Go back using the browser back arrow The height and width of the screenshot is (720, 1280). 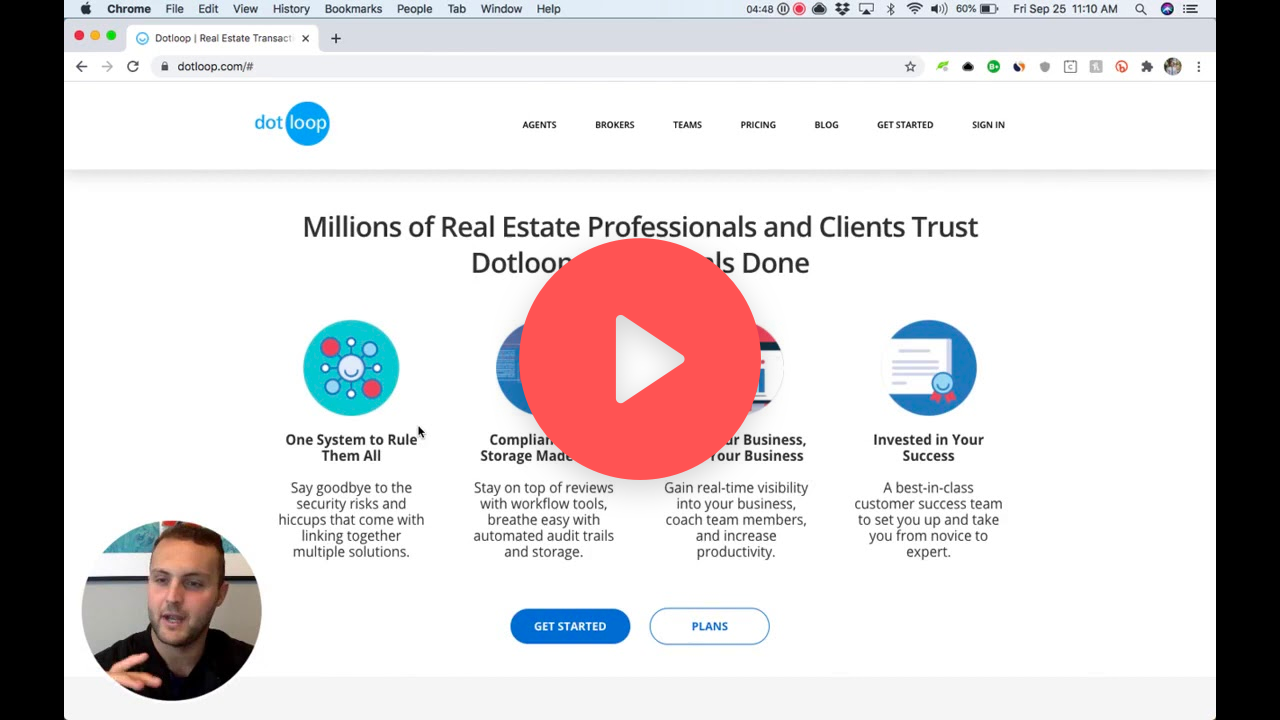pos(82,66)
